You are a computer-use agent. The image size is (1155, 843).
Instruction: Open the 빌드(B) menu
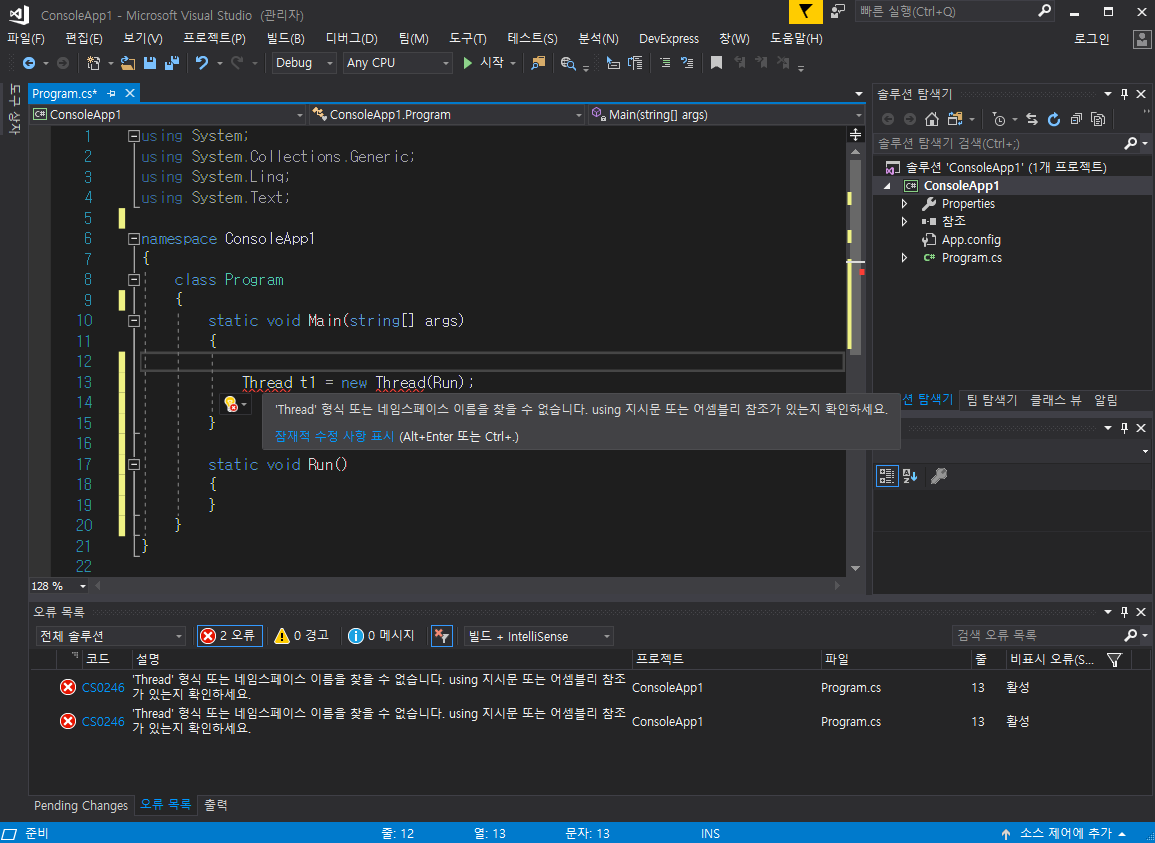point(285,39)
